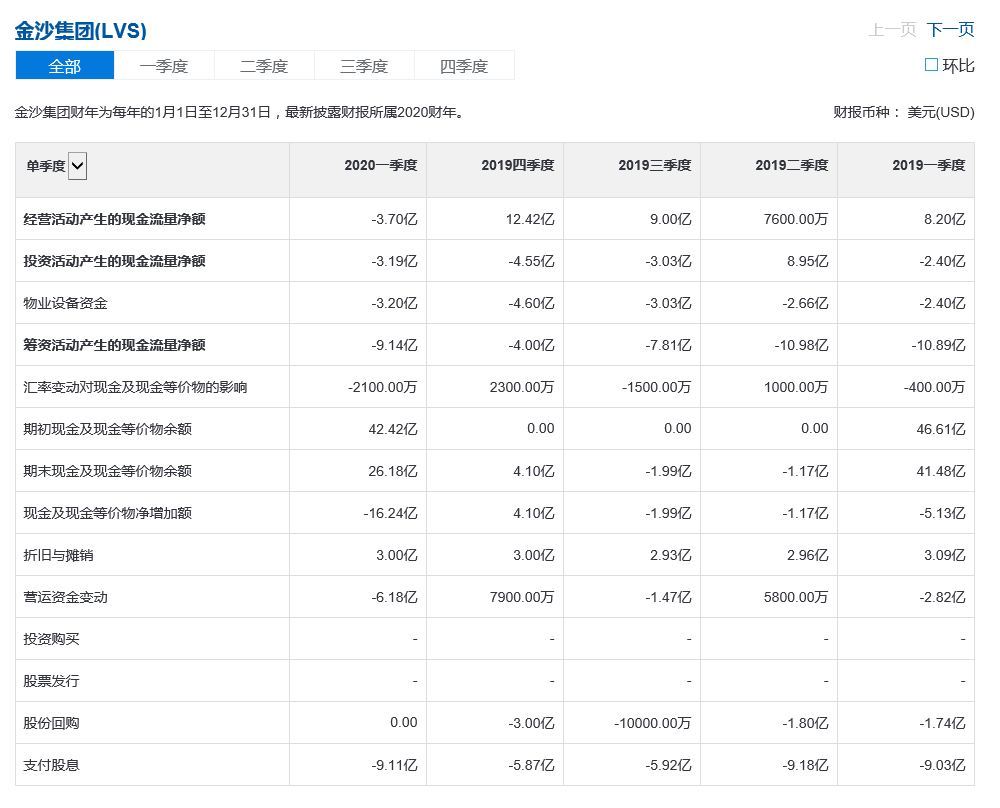The image size is (1000, 808).
Task: Select the 筹资活动产生的现金流量净额 row label
Action: (x=114, y=345)
